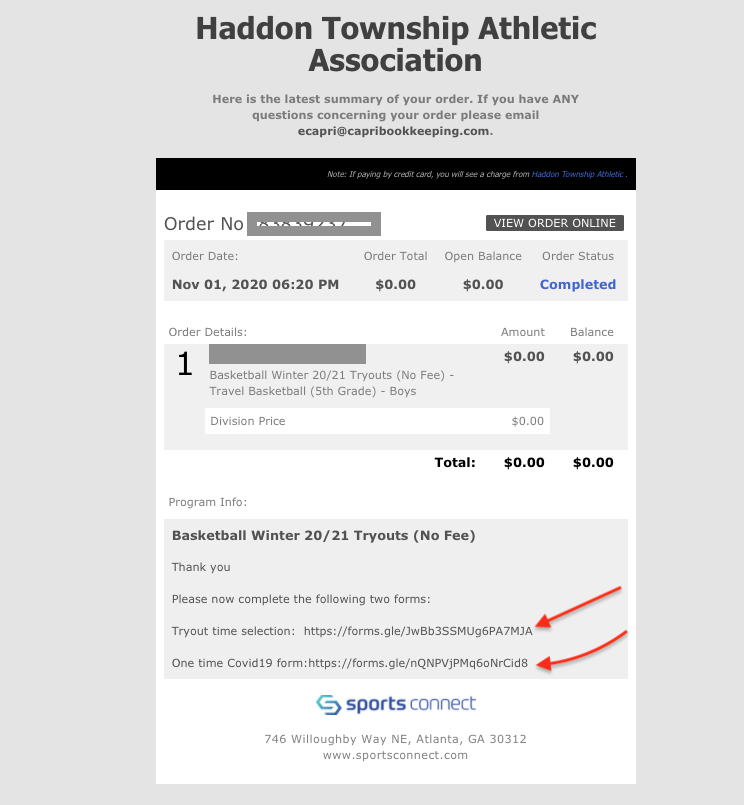Click the lower red arrow annotation
744x805 pixels.
pos(581,650)
